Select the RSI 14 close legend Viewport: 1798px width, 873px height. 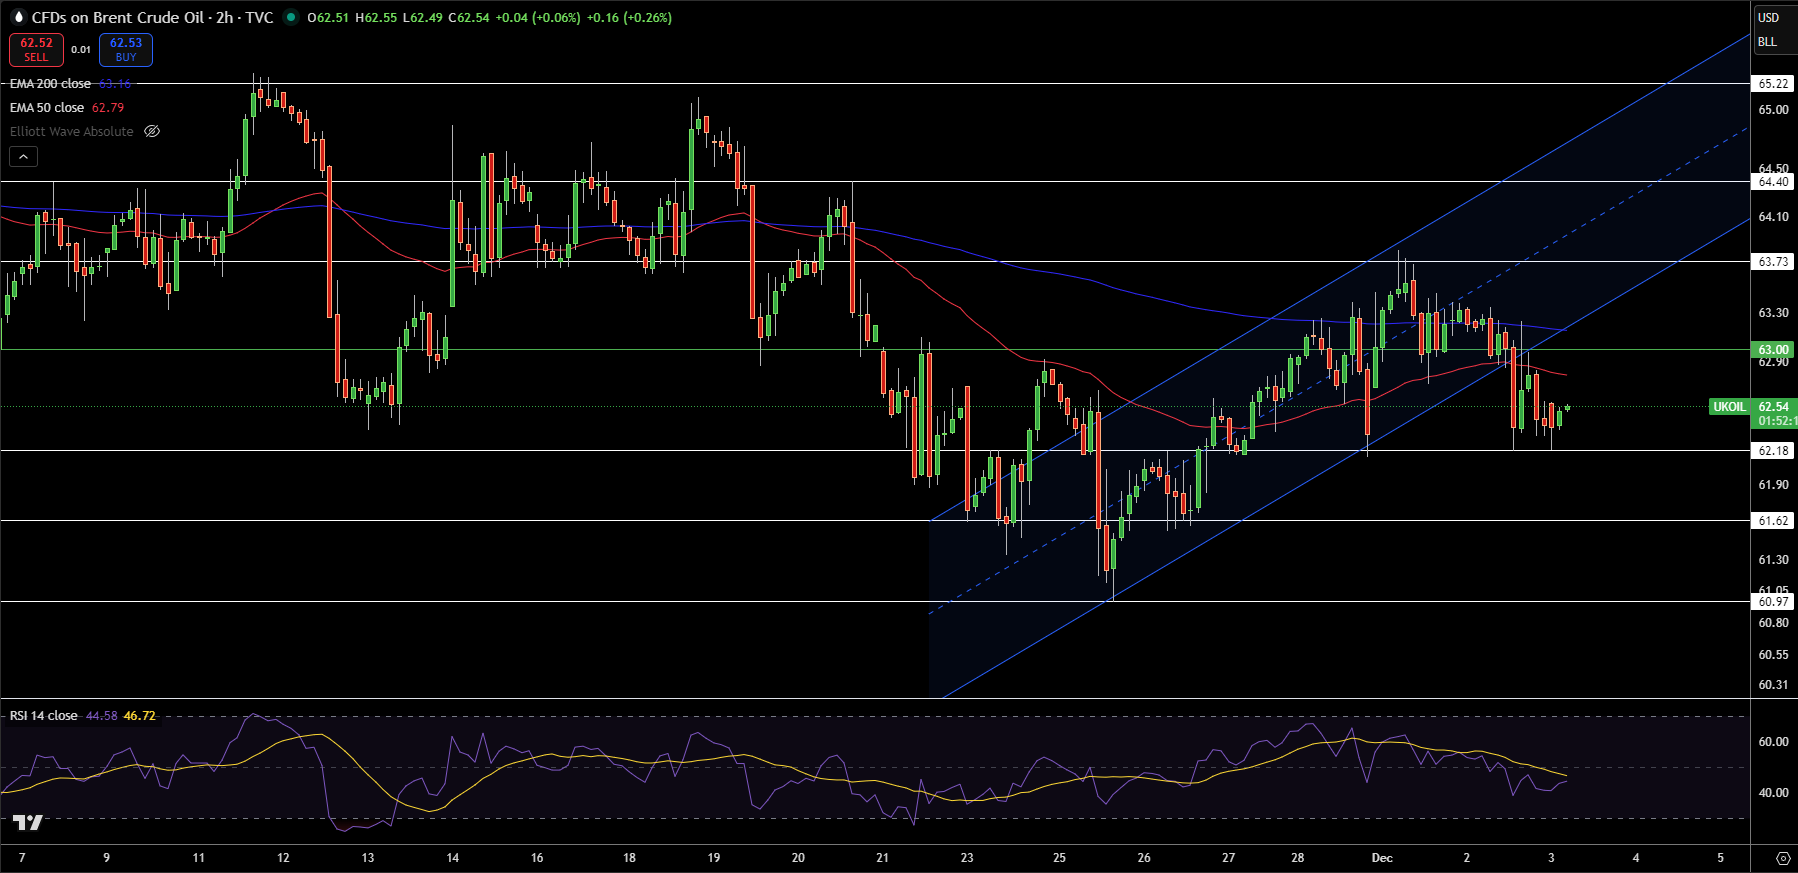click(x=43, y=716)
